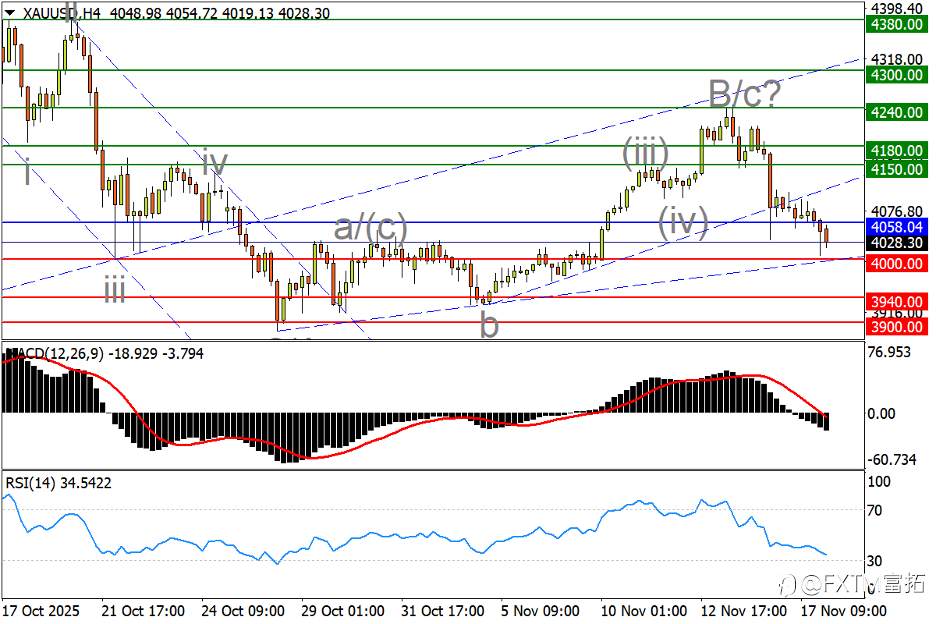Click the -60.734 MACD scale value

[892, 459]
